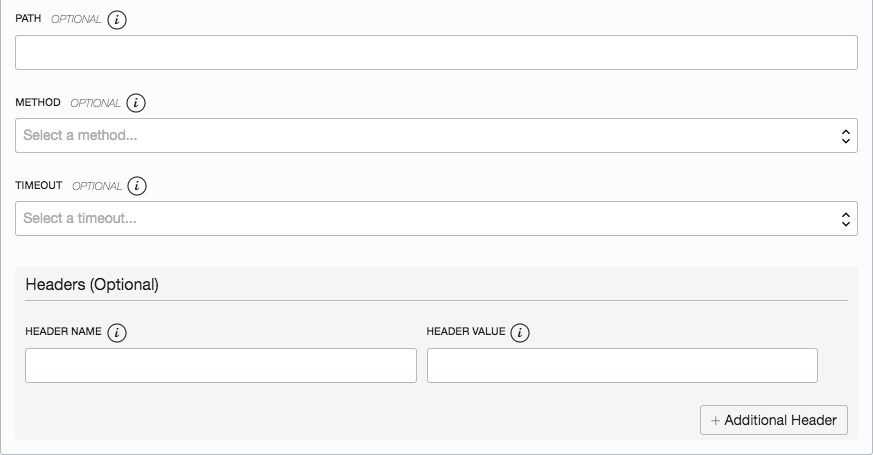873x455 pixels.
Task: Click the HEADER VALUE label text
Action: [x=466, y=332]
